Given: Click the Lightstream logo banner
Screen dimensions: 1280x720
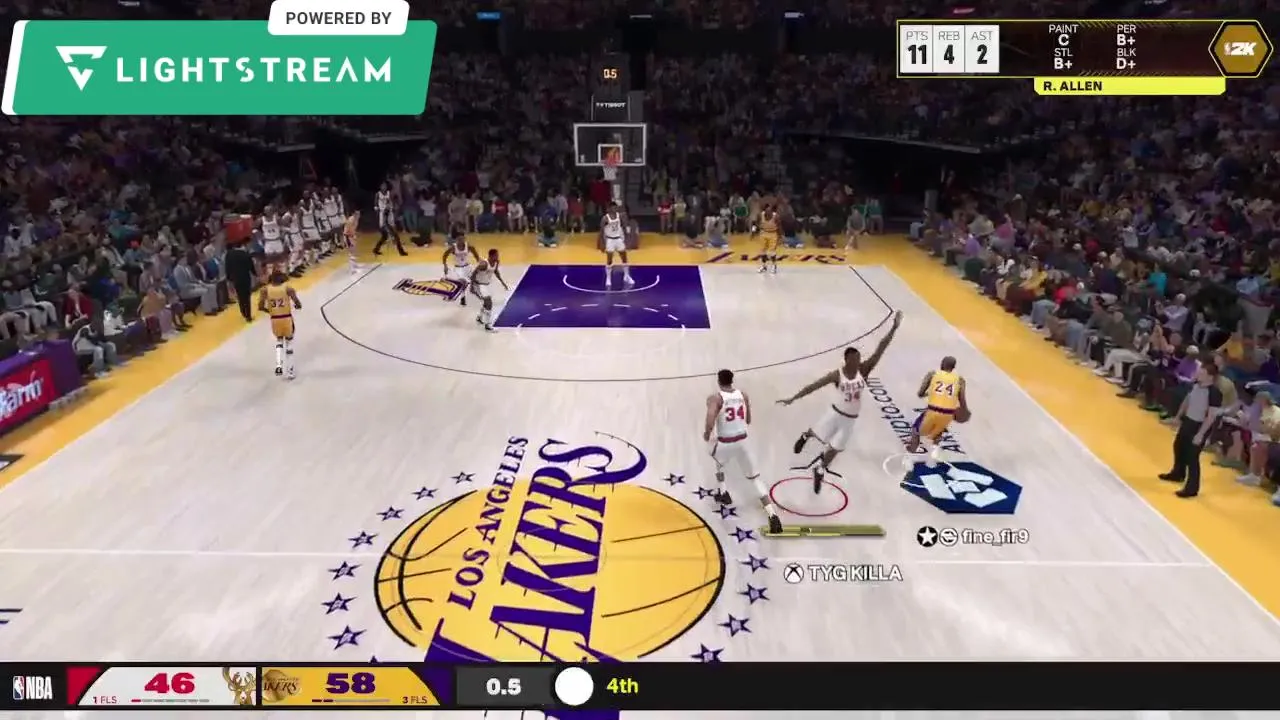Looking at the screenshot, I should pyautogui.click(x=220, y=68).
